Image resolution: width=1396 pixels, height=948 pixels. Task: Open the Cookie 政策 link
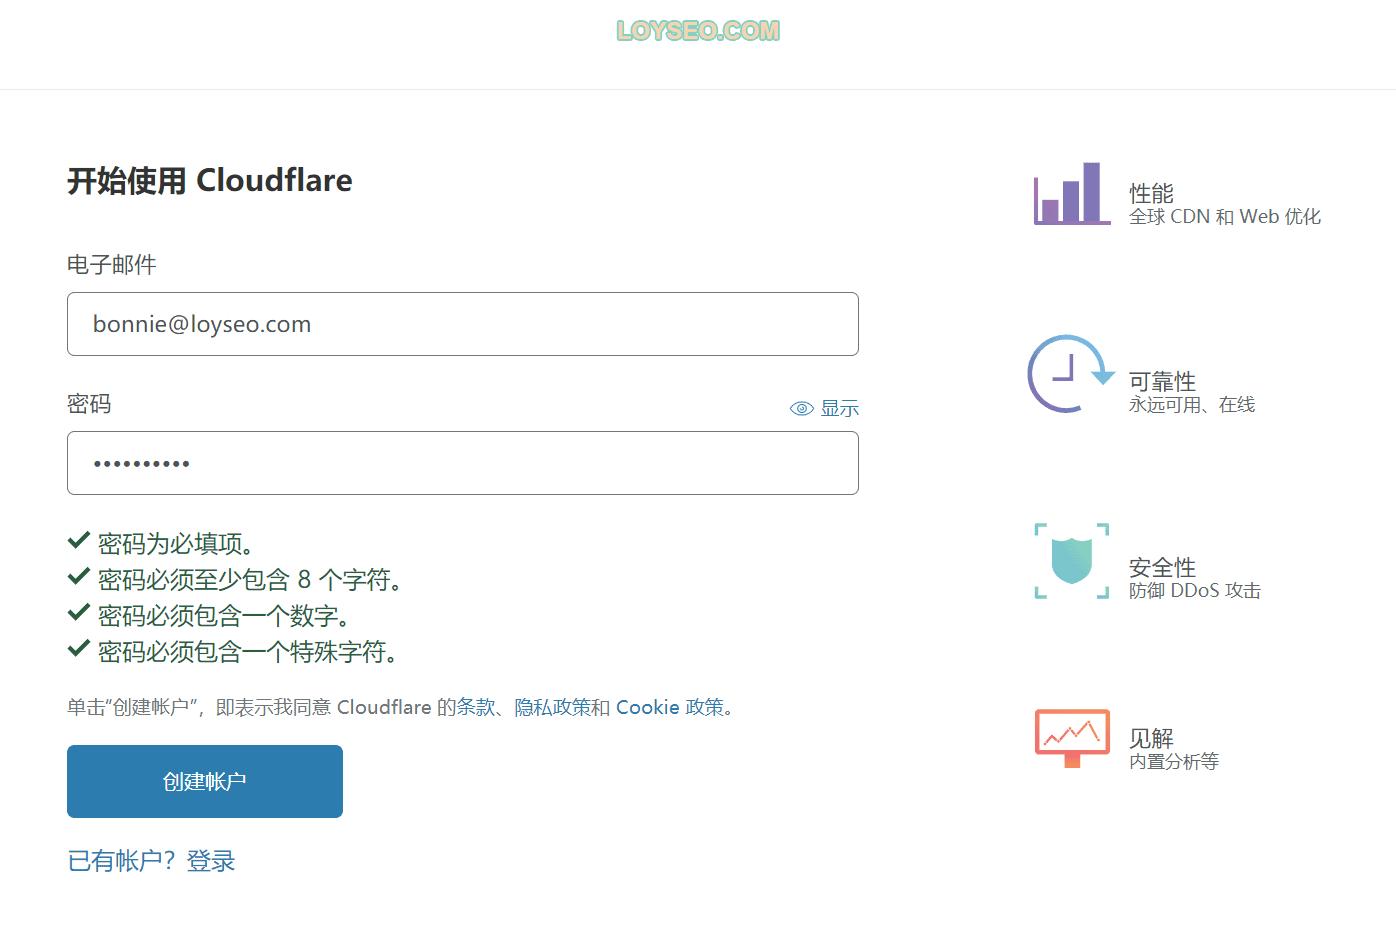coord(672,707)
